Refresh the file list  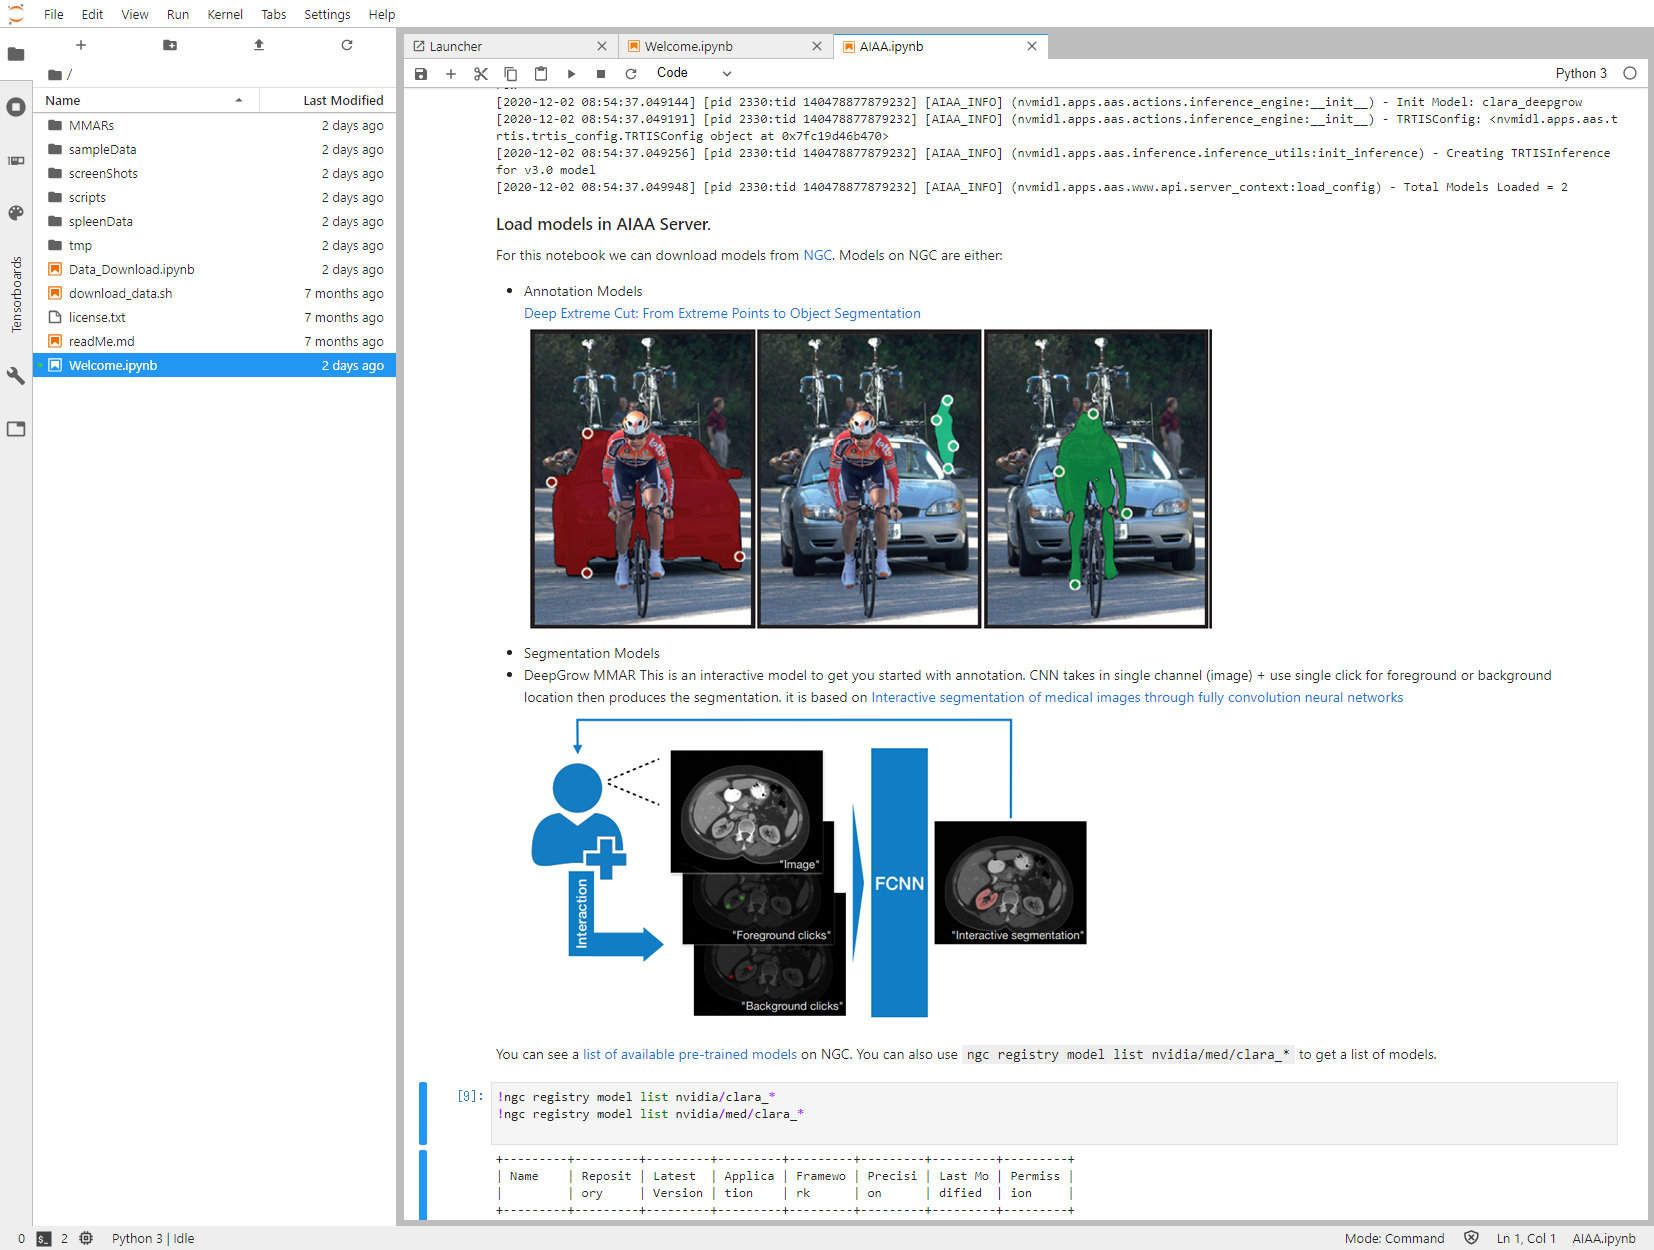click(347, 45)
